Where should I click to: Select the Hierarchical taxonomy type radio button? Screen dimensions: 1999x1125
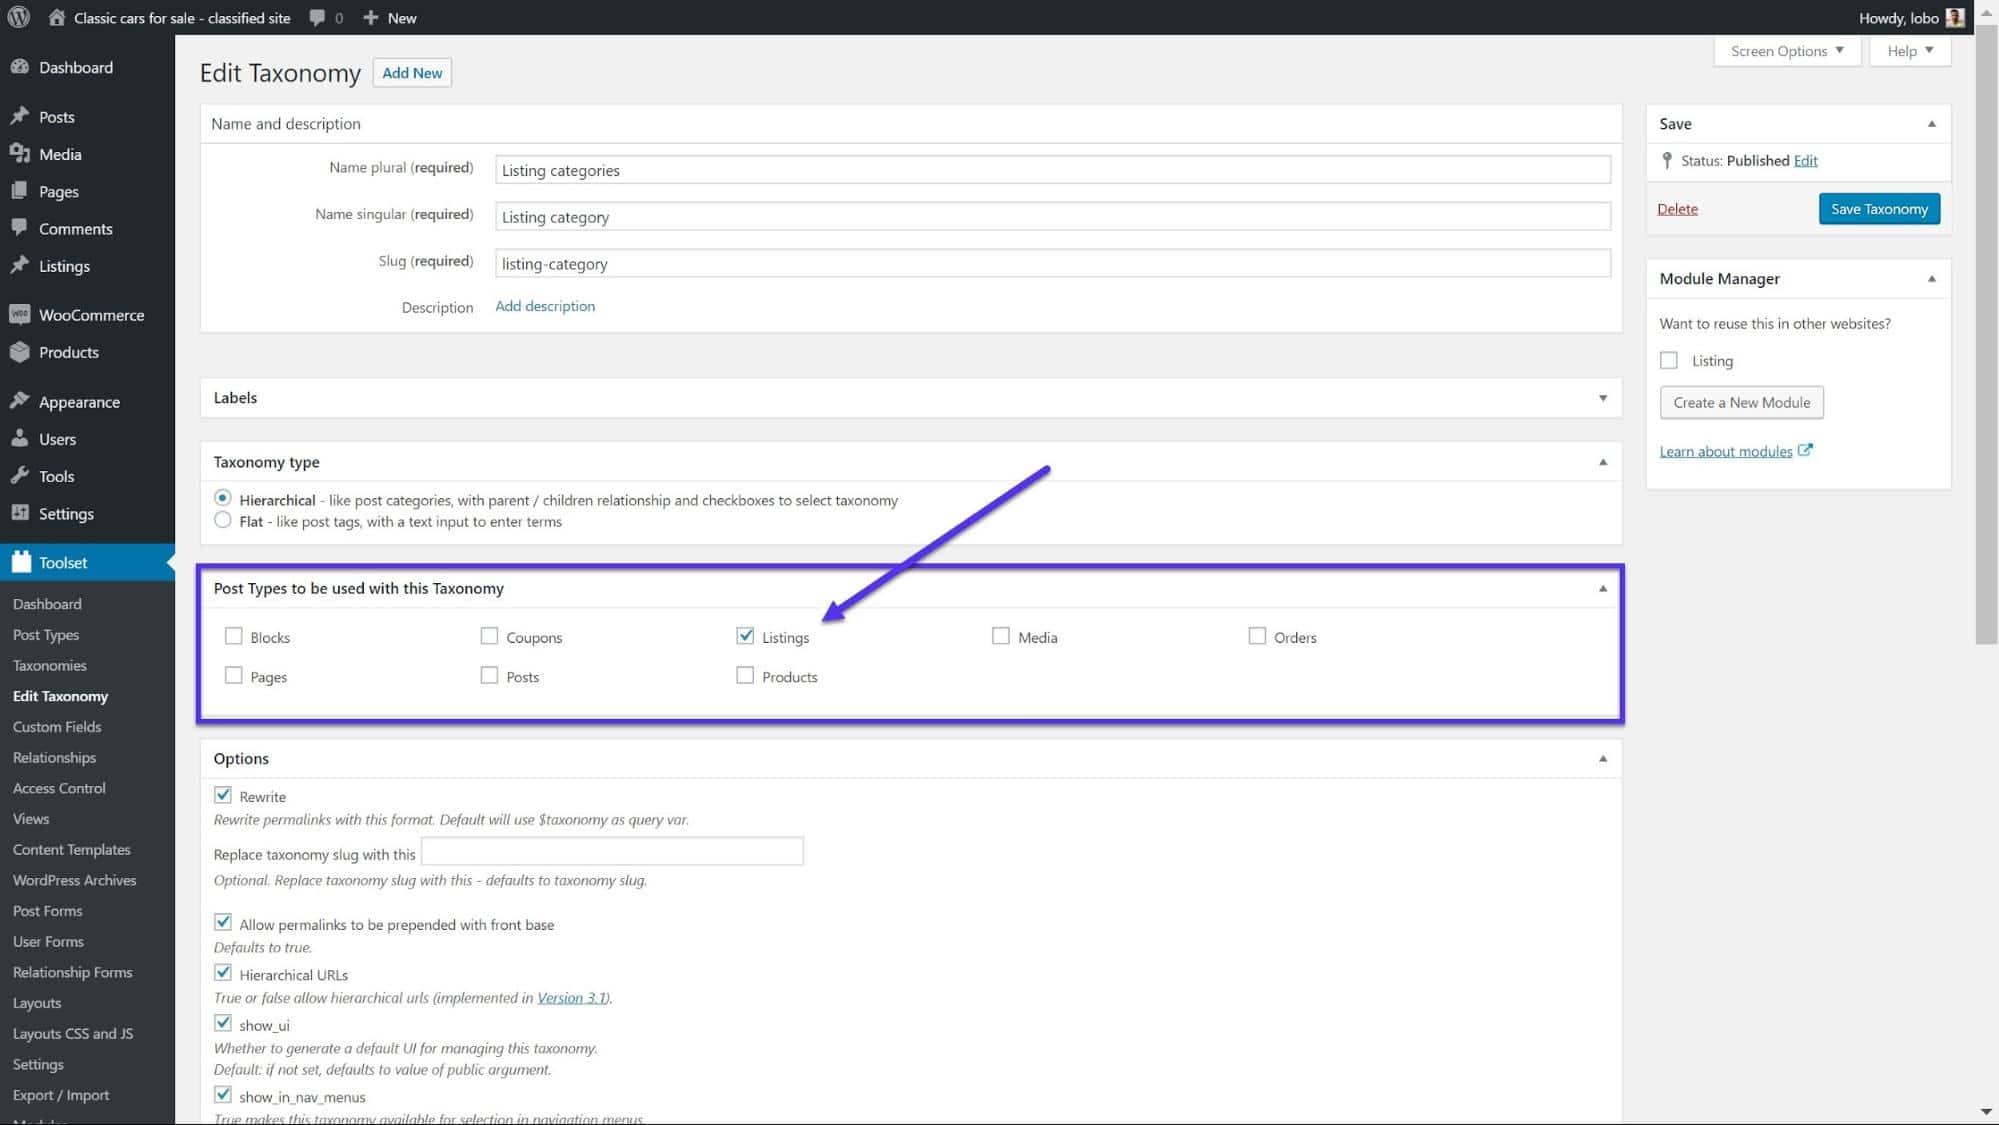222,497
